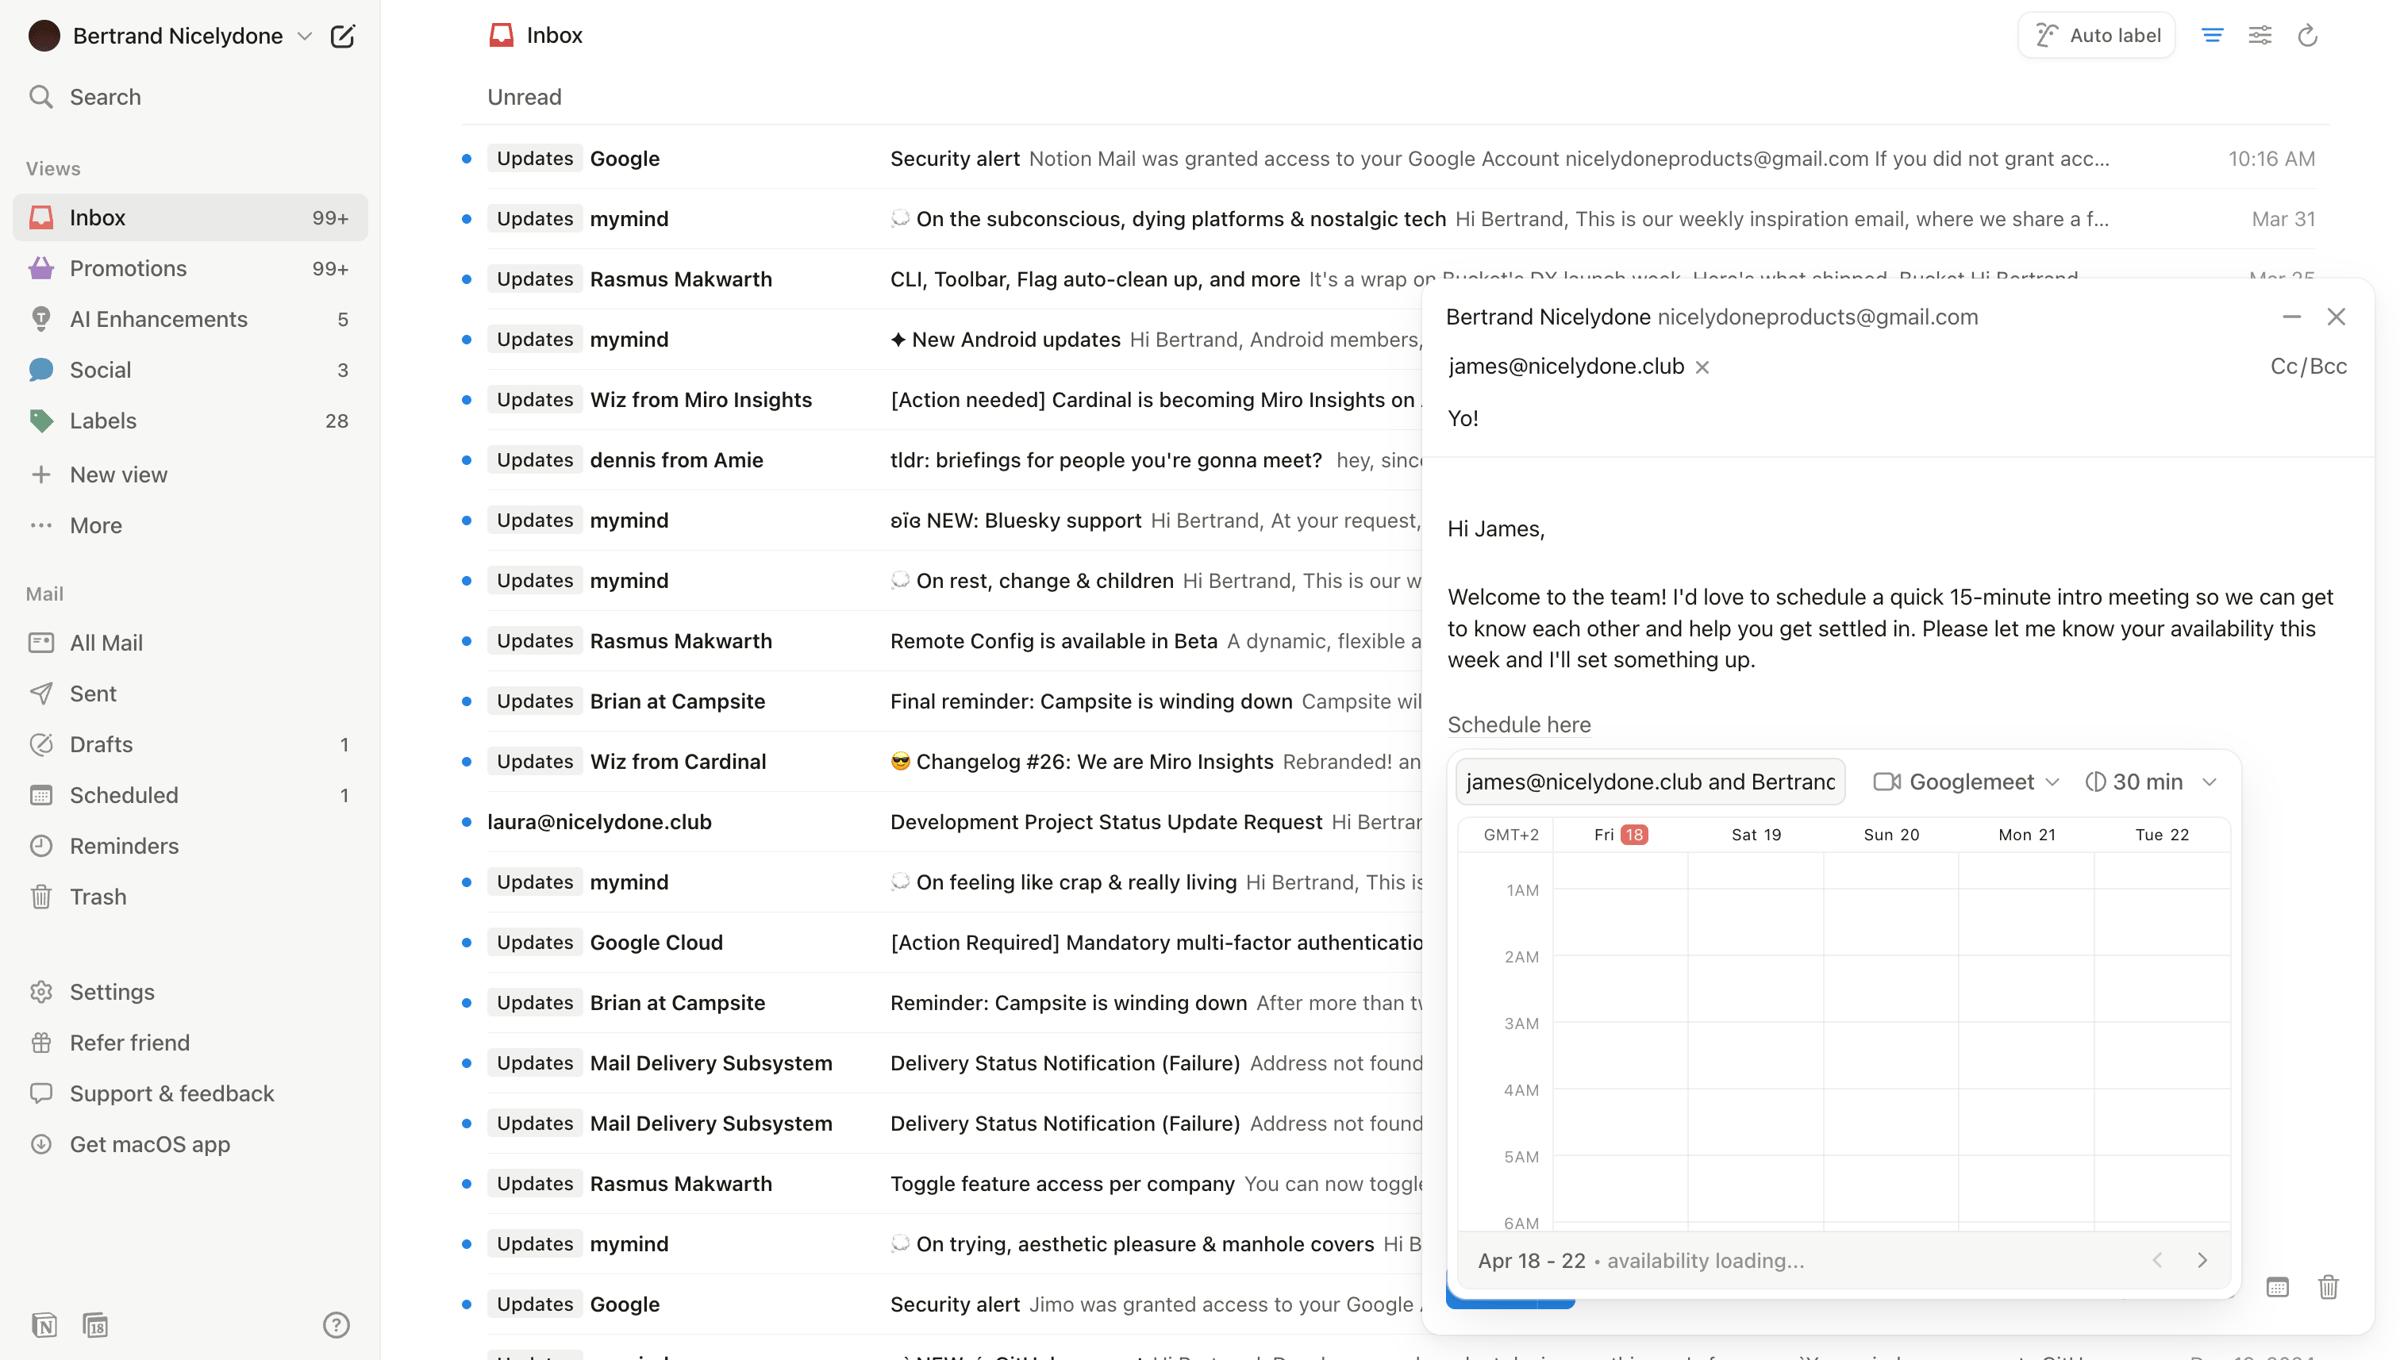Open Trash folder
The width and height of the screenshot is (2400, 1360).
tap(190, 897)
